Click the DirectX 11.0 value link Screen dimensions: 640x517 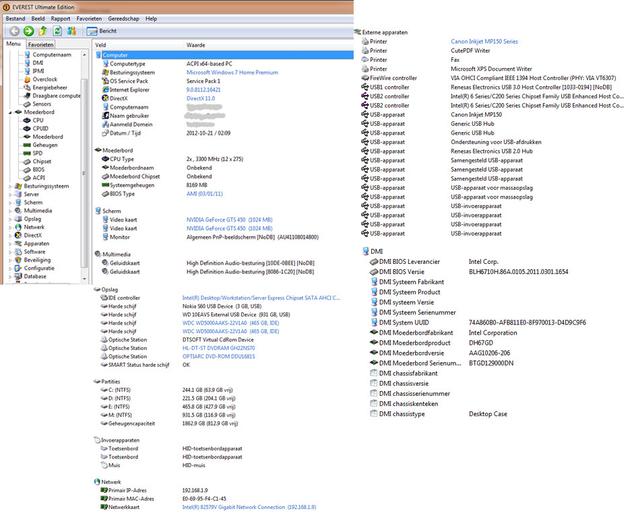tap(201, 98)
